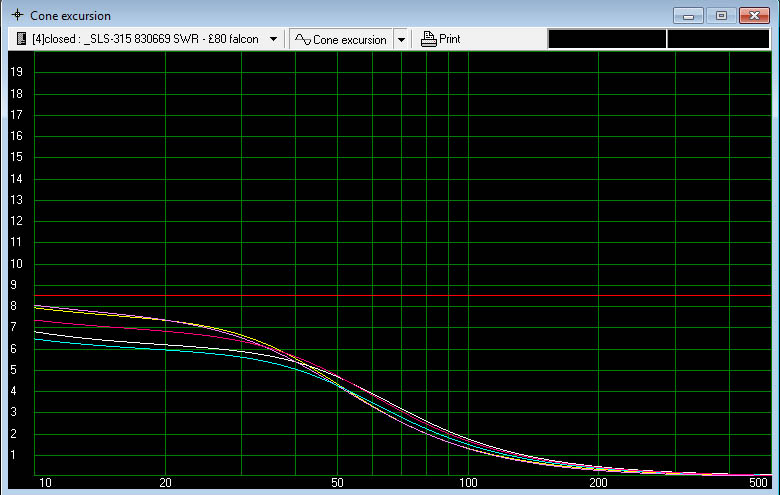Expand the graph type dropdown arrow
780x495 pixels.
click(x=401, y=39)
